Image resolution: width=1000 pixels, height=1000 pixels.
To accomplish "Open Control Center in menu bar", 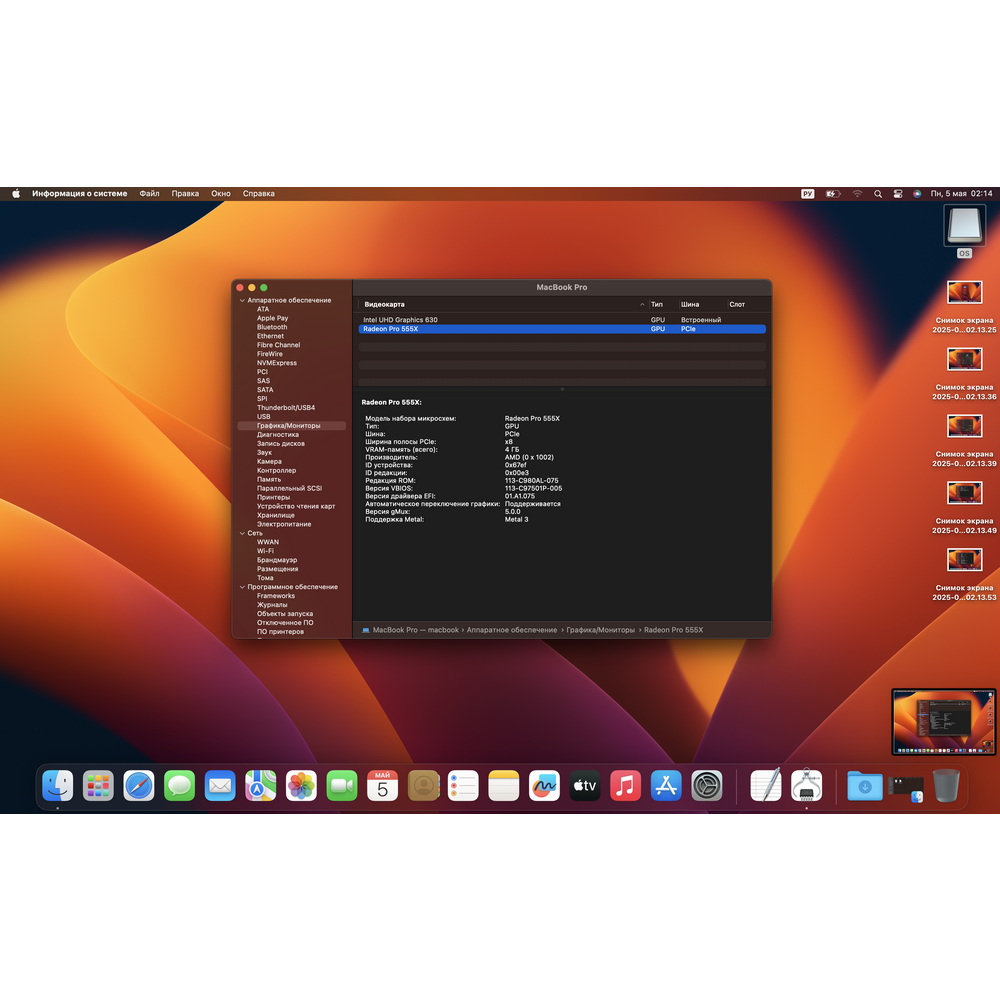I will click(897, 194).
